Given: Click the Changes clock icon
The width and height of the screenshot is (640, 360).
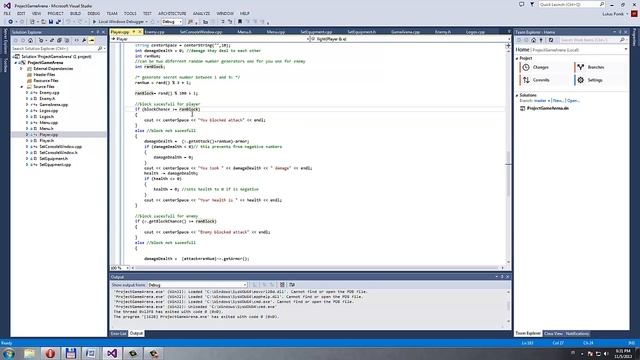Looking at the screenshot, I should pos(526,67).
